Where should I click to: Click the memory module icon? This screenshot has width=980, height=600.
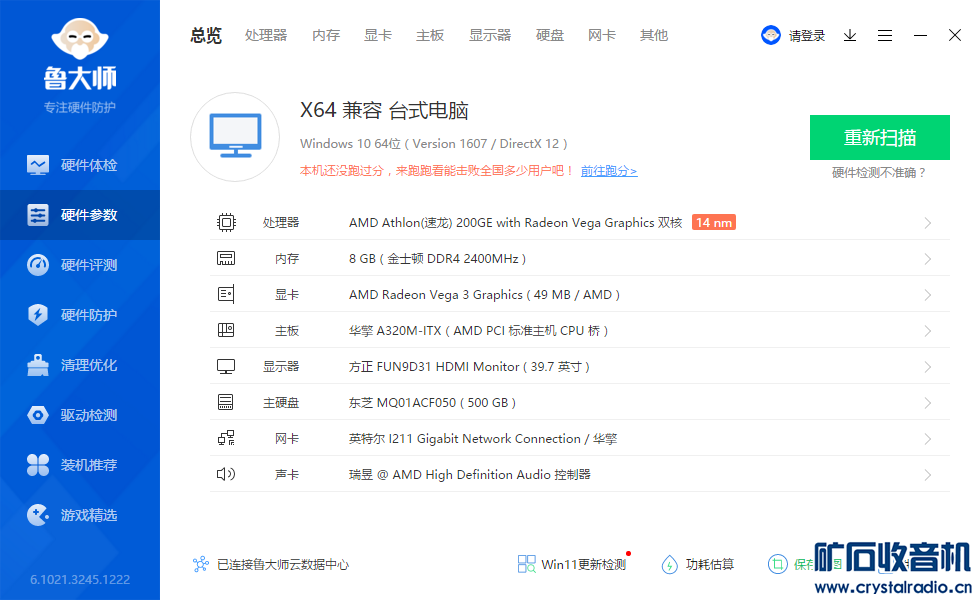(226, 258)
